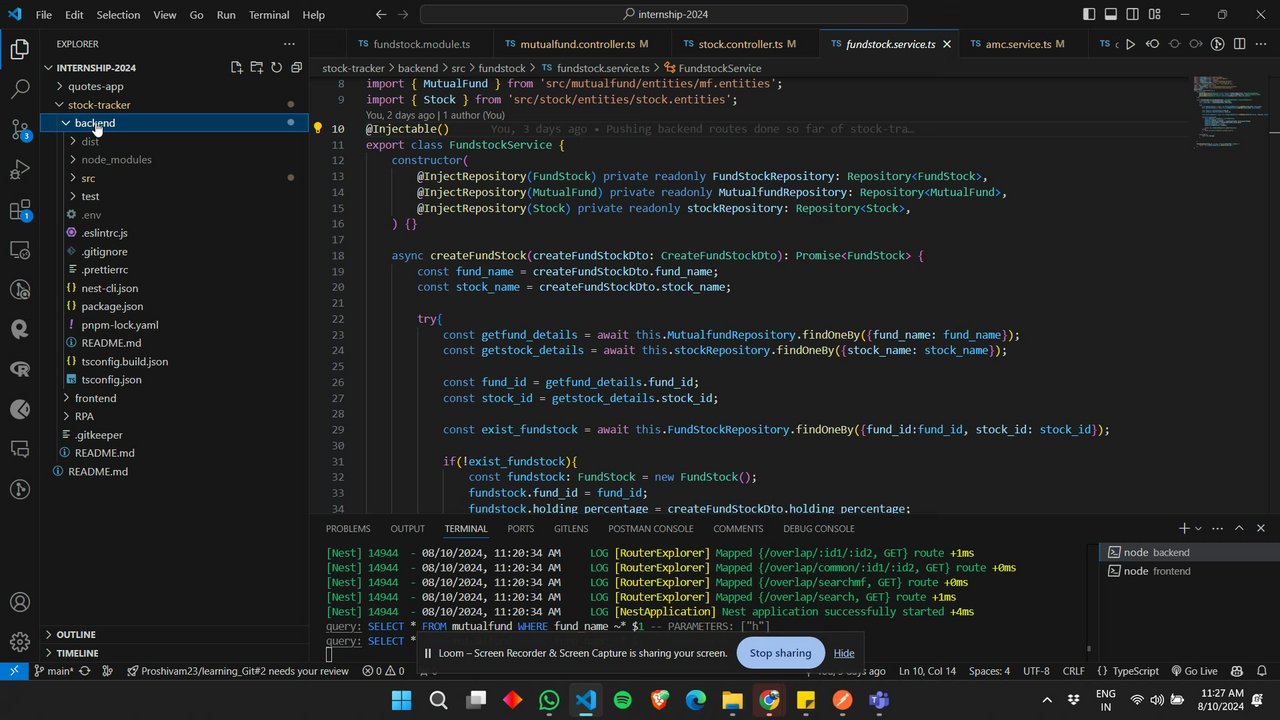
Task: Toggle the bottom panel layout button
Action: click(x=1111, y=15)
